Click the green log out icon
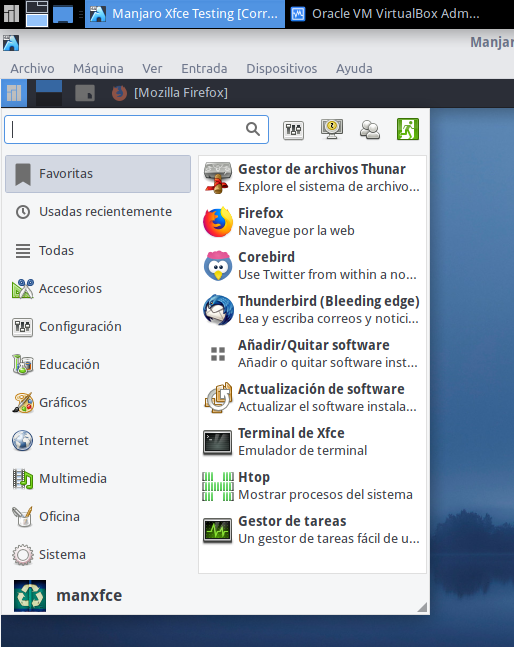The image size is (514, 647). point(408,129)
